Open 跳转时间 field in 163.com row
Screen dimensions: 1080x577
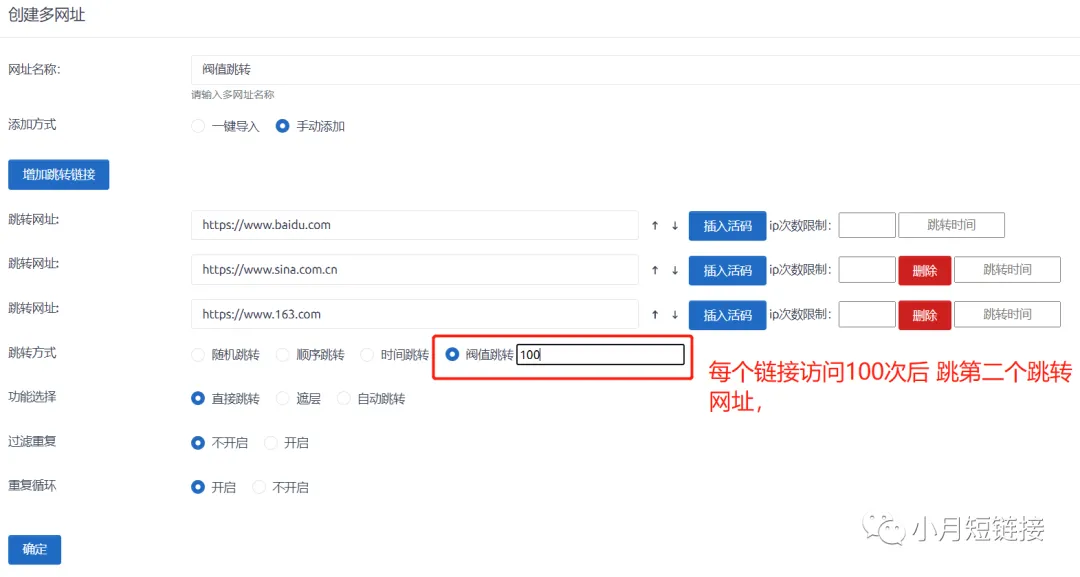pos(1007,315)
